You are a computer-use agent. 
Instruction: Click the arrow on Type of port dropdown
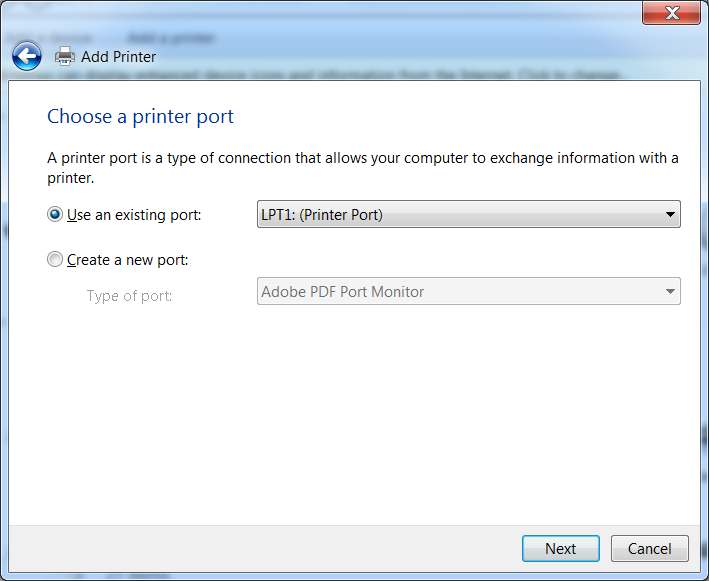tap(669, 292)
